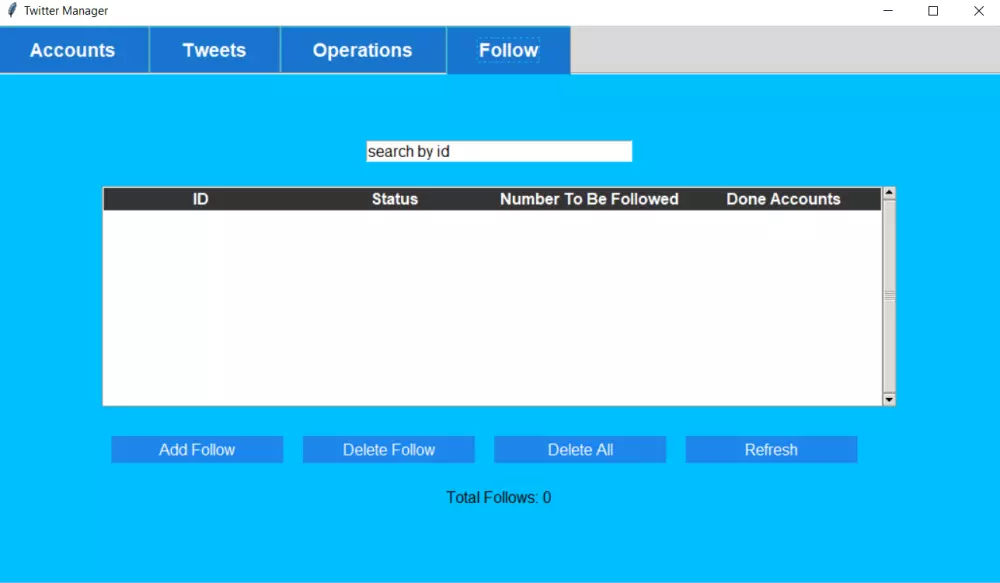Select the Follow tab
Screen dimensions: 1000x583
point(508,50)
